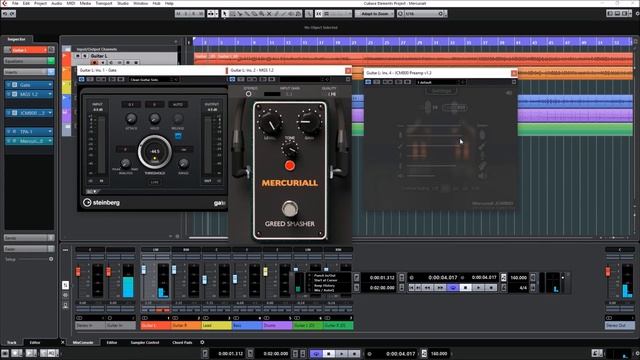Click the Gate Analysis knob
The image size is (640, 360).
(126, 164)
